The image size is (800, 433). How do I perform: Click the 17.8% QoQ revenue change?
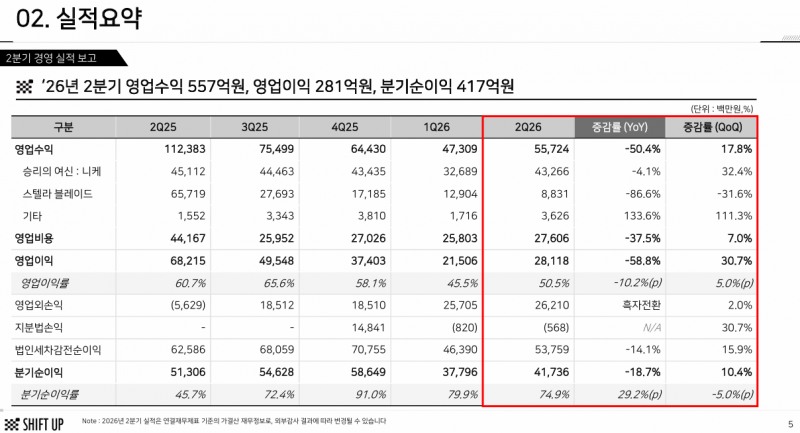[x=736, y=149]
